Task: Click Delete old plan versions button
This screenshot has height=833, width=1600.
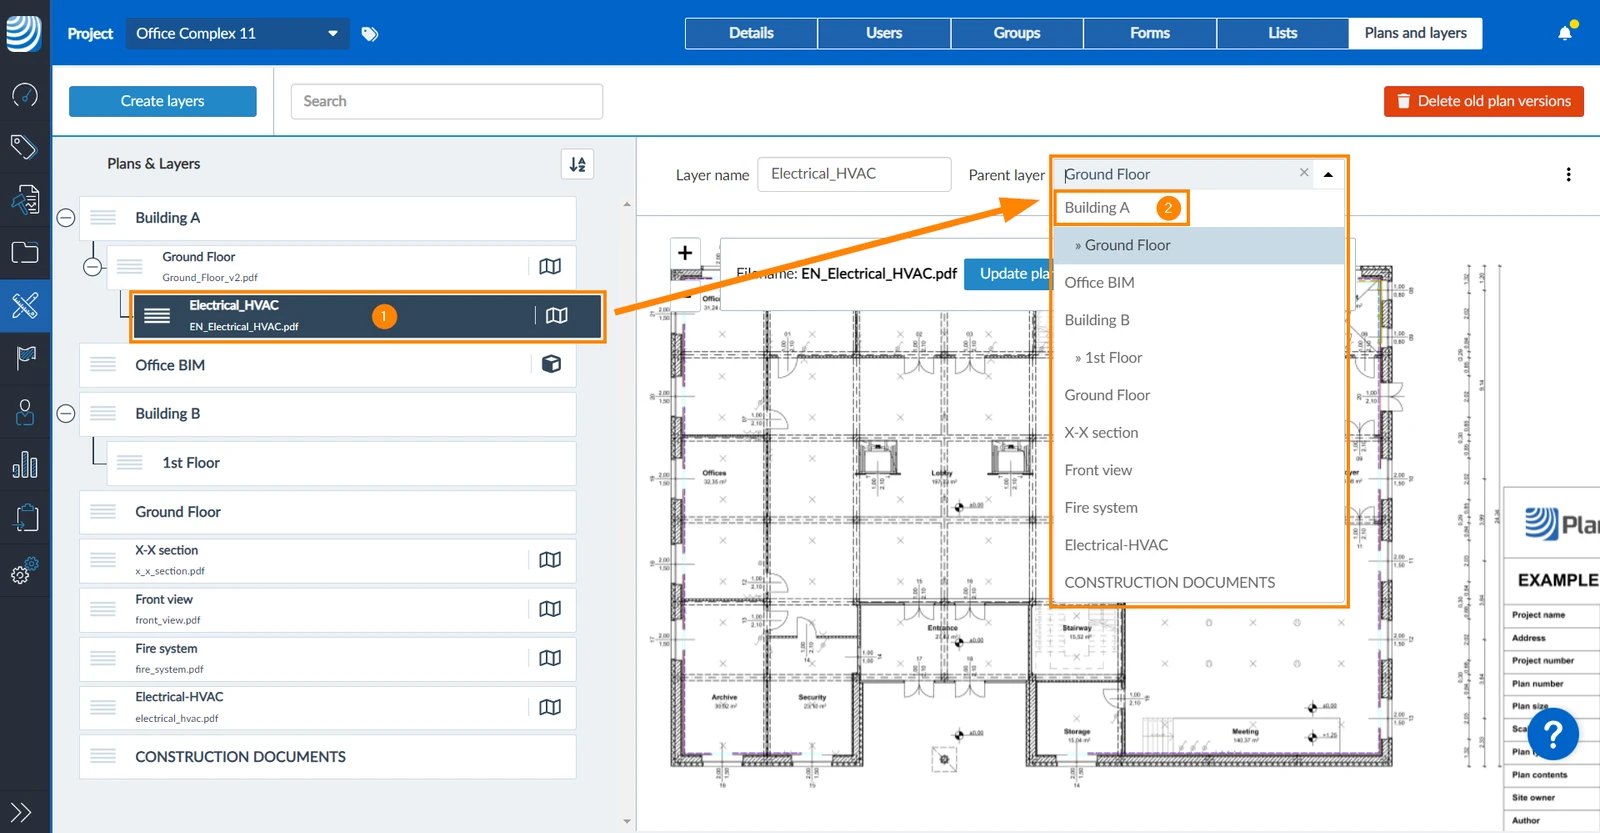Action: pos(1484,101)
